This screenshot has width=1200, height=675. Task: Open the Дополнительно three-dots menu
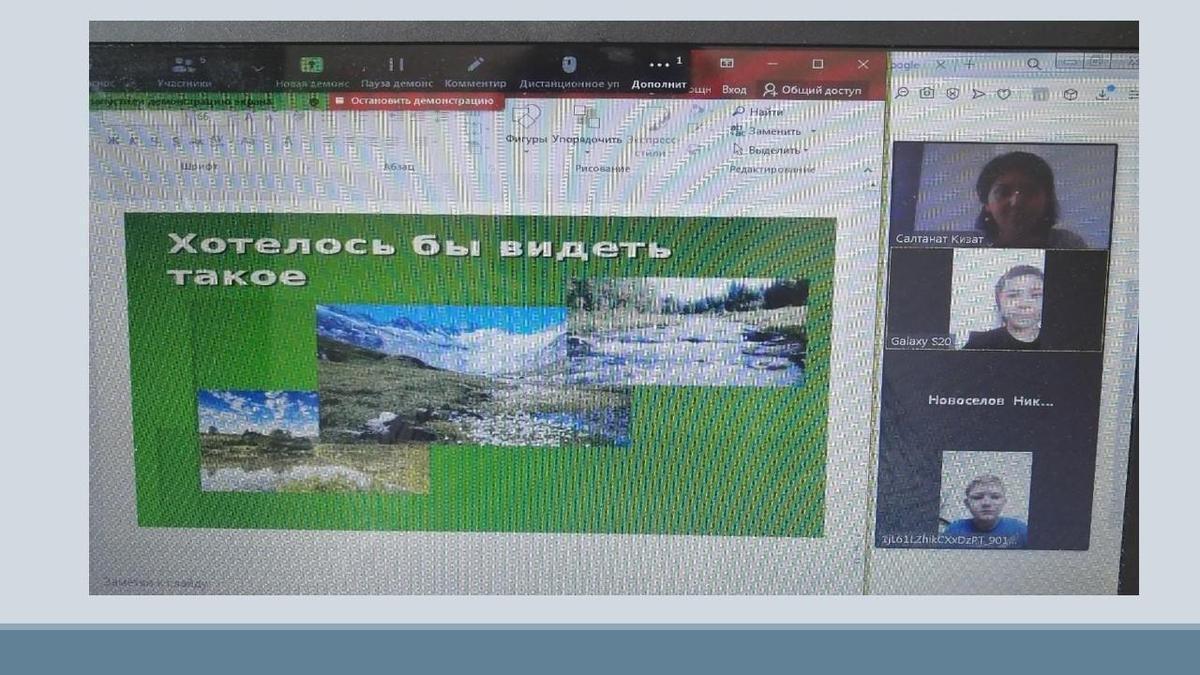(x=659, y=70)
